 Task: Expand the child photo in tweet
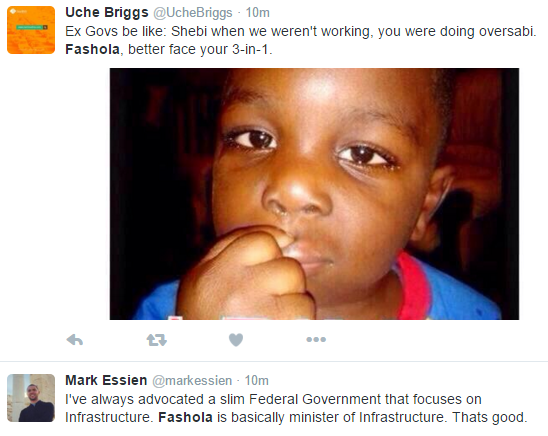314,194
